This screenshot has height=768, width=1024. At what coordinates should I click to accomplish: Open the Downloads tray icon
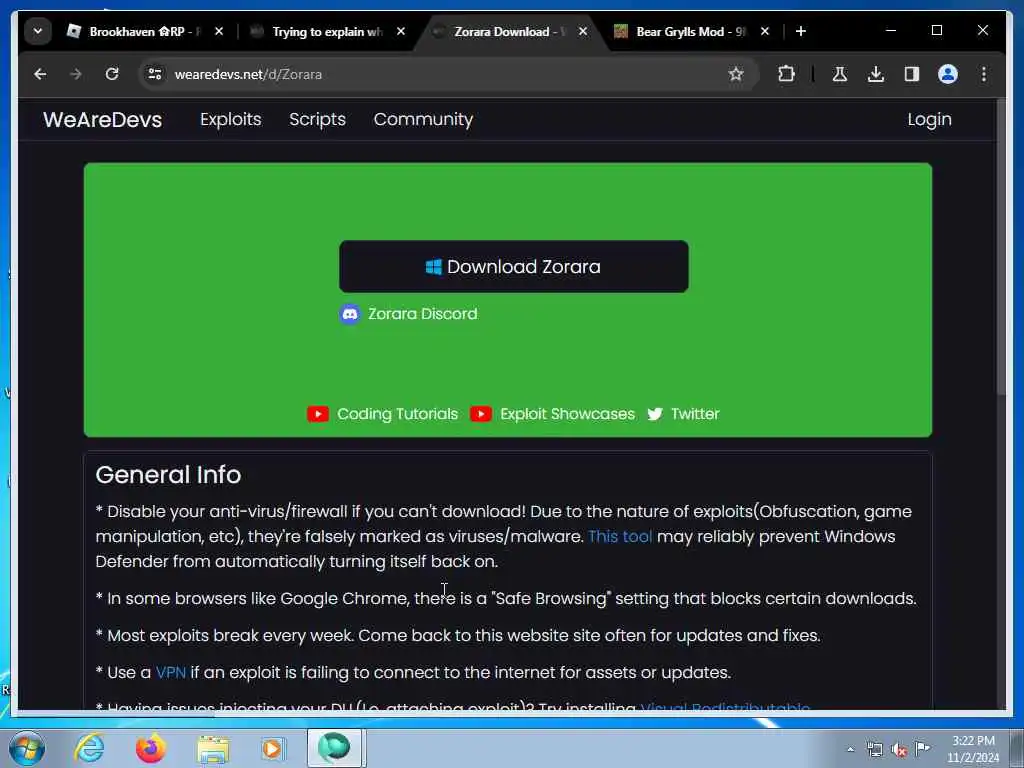[876, 74]
